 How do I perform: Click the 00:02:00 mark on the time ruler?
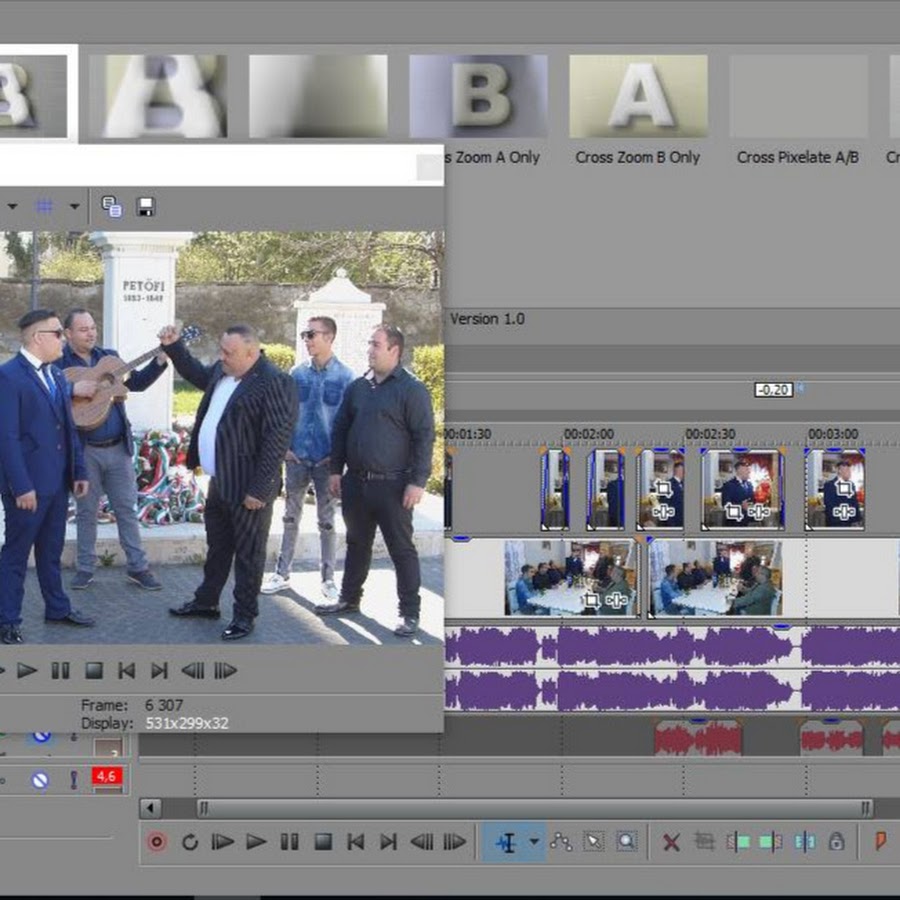click(x=588, y=435)
